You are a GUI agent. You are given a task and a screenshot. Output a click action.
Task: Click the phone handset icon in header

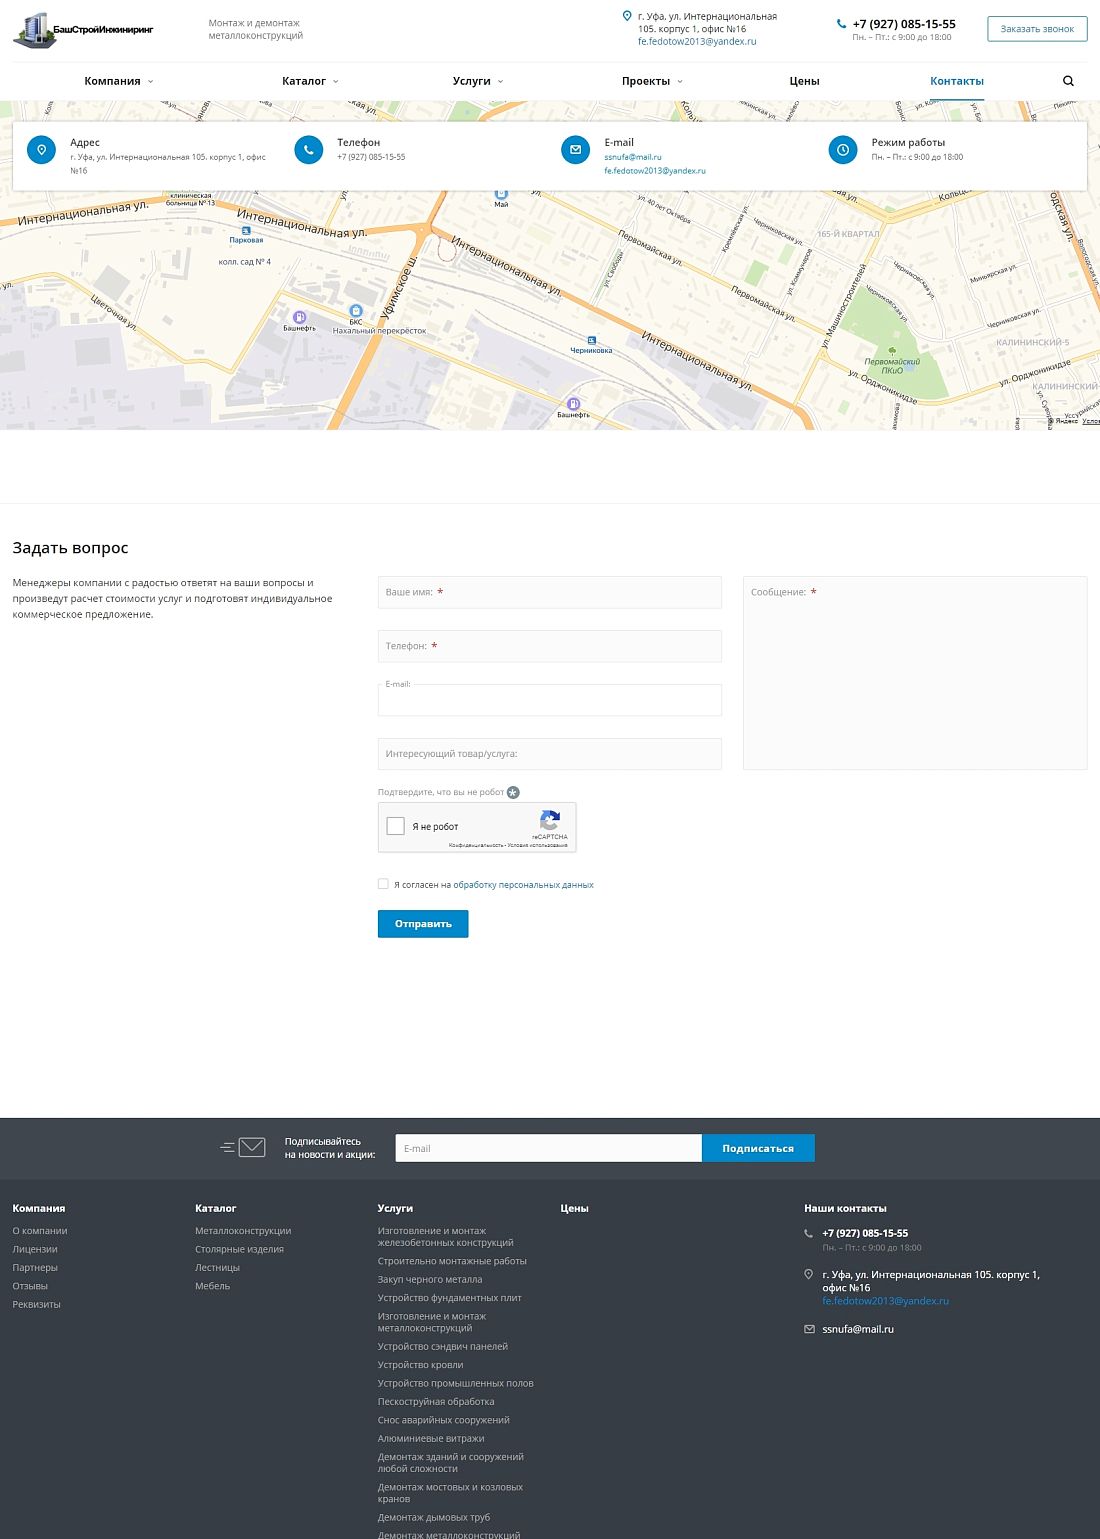pos(841,24)
